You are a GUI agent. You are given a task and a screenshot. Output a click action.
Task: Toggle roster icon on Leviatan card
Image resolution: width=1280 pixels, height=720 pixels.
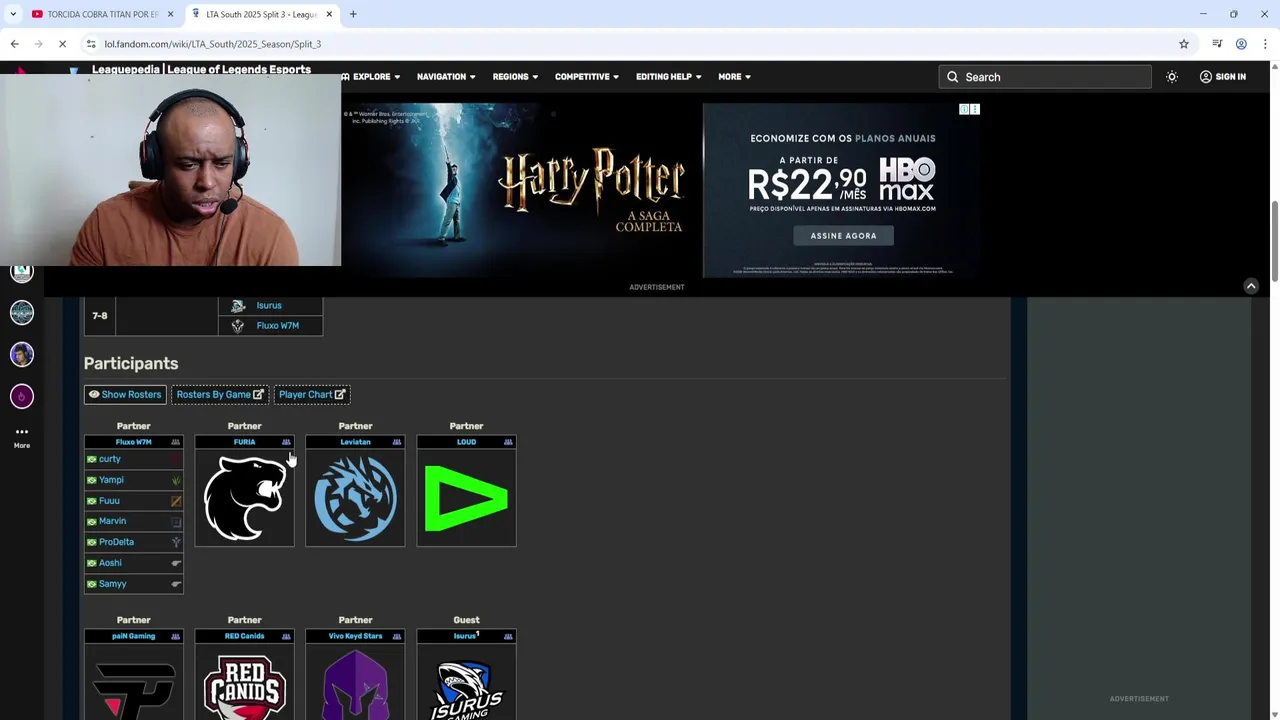click(397, 442)
